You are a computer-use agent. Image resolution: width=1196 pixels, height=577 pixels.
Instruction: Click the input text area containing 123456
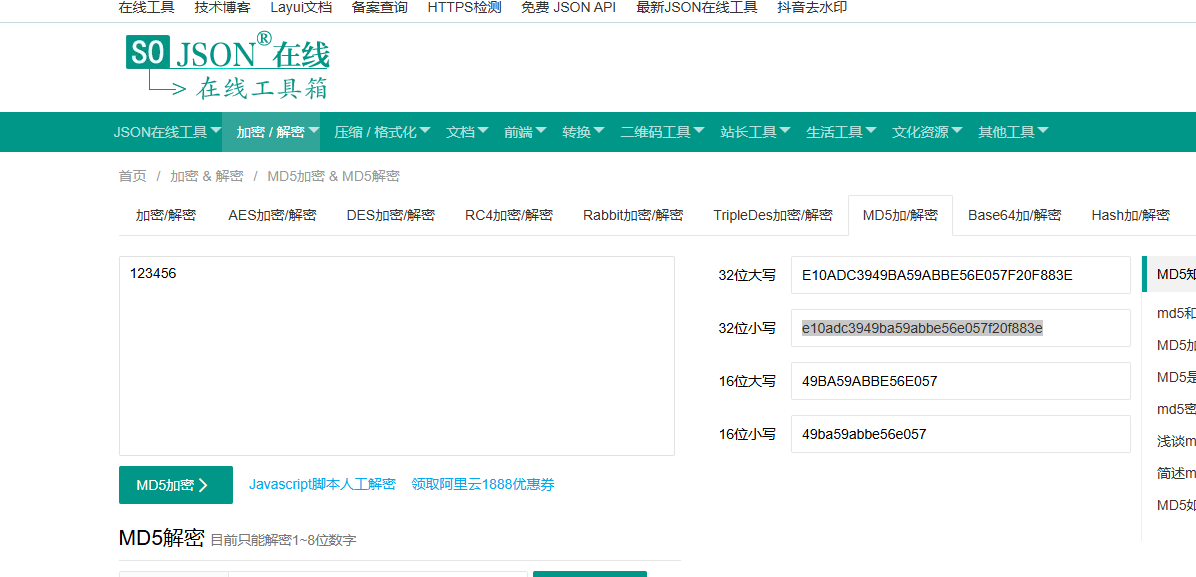coord(396,355)
